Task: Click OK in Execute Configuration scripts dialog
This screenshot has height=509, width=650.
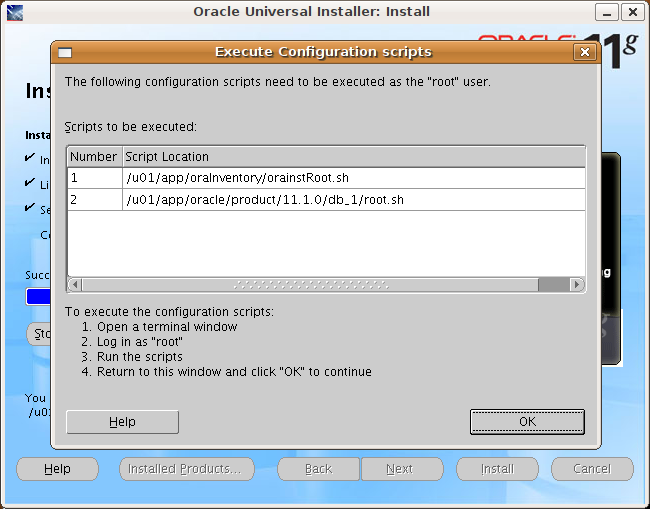Action: [527, 422]
